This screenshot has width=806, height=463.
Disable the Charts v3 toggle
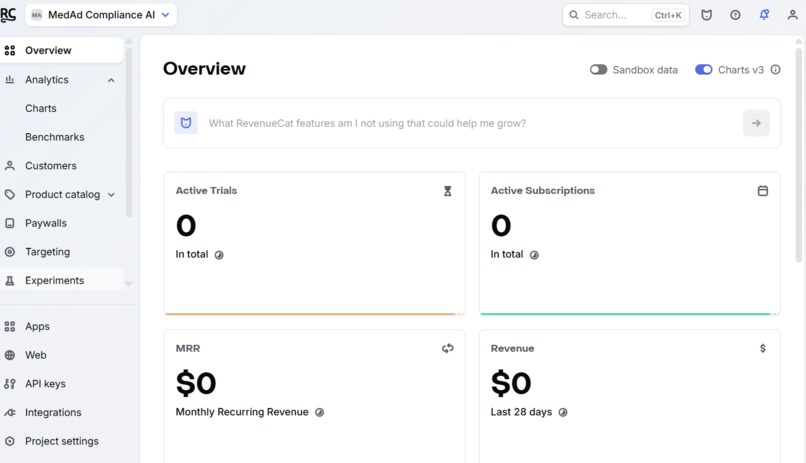tap(704, 70)
